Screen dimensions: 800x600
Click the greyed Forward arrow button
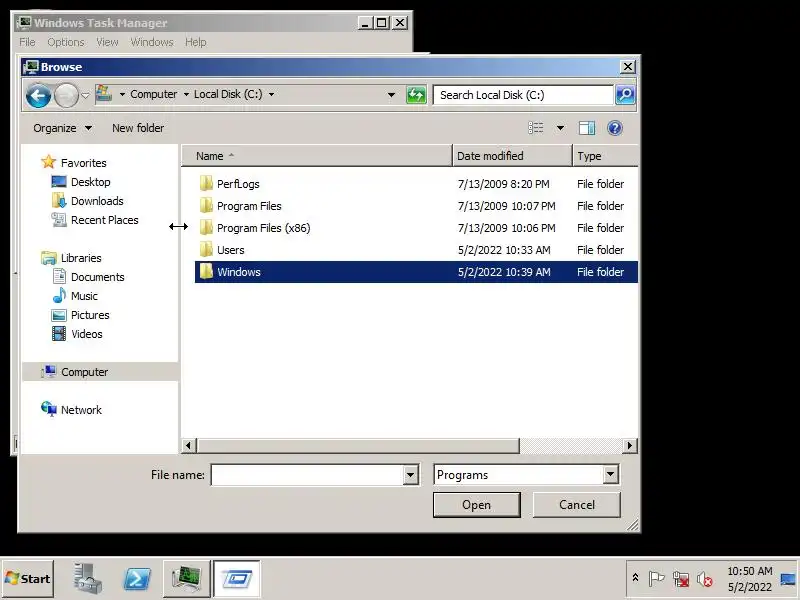tap(66, 95)
